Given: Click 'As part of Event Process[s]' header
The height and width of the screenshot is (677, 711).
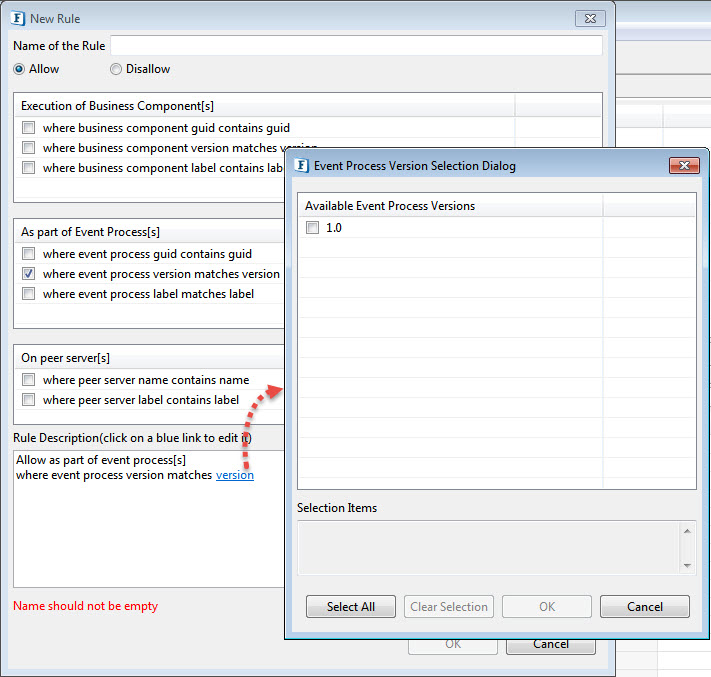Looking at the screenshot, I should point(150,232).
